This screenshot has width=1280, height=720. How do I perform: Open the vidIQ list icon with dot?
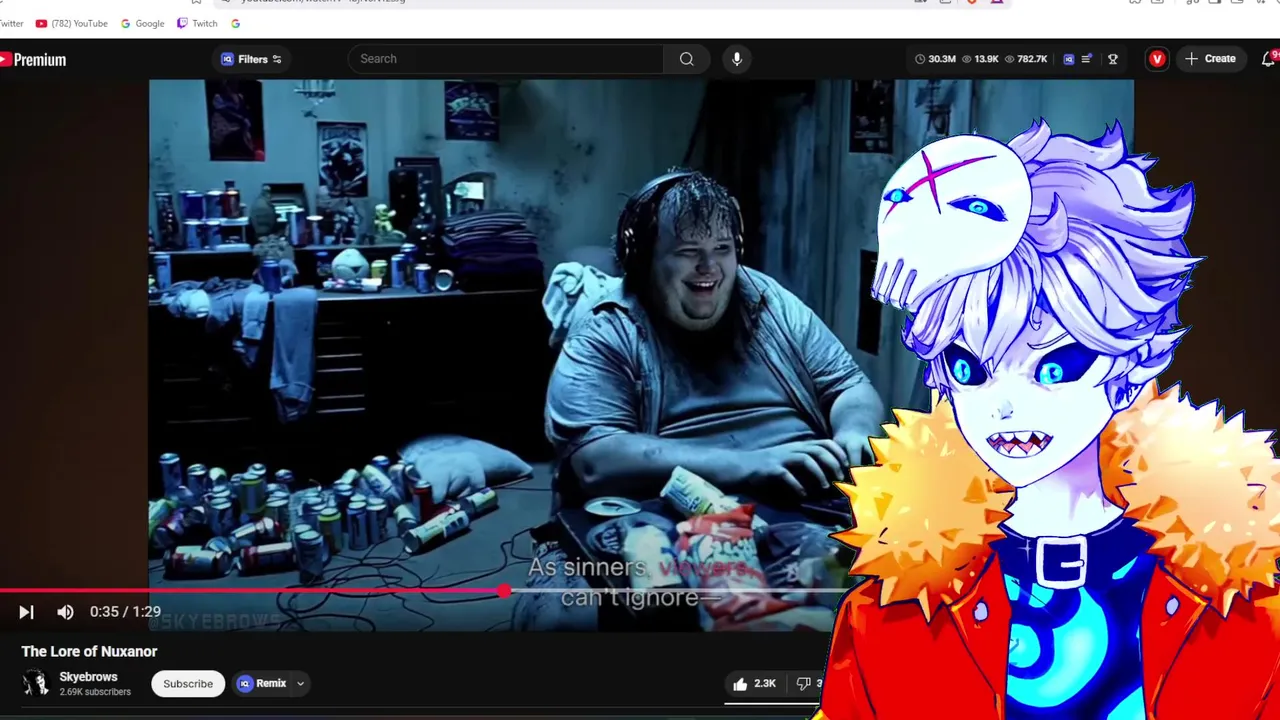pos(1087,59)
